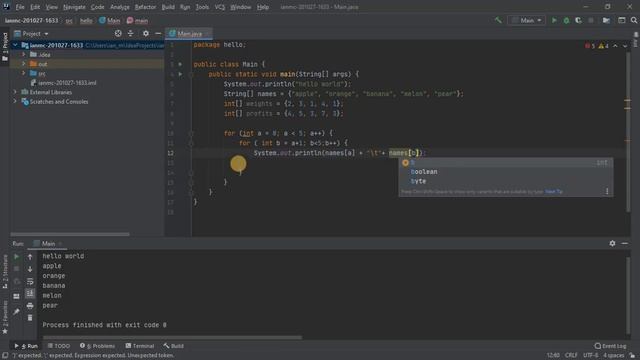
Task: Rerun Main using Run panel play icon
Action: point(16,257)
